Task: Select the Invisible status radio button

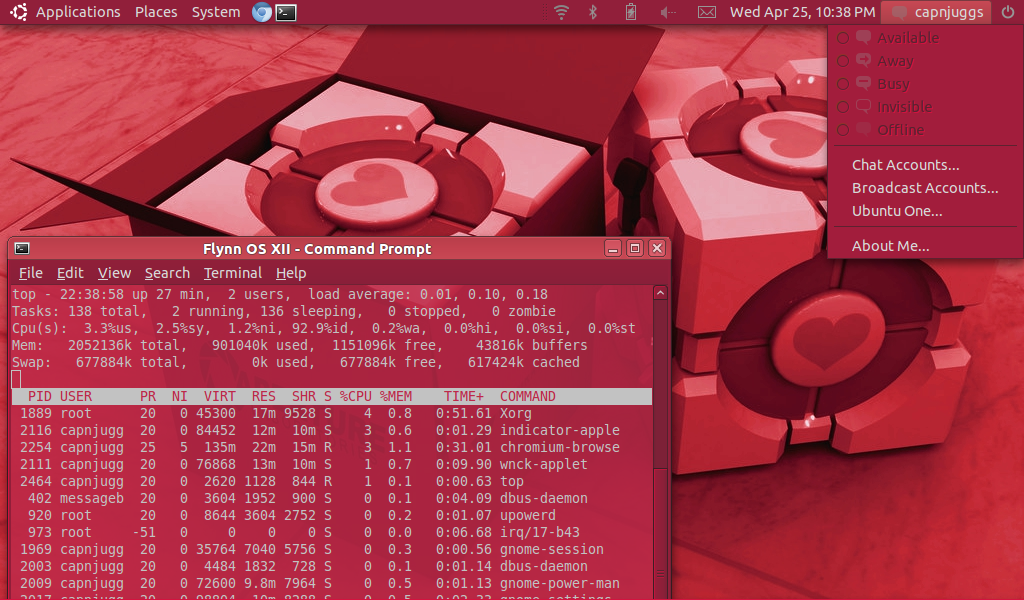Action: coord(843,106)
